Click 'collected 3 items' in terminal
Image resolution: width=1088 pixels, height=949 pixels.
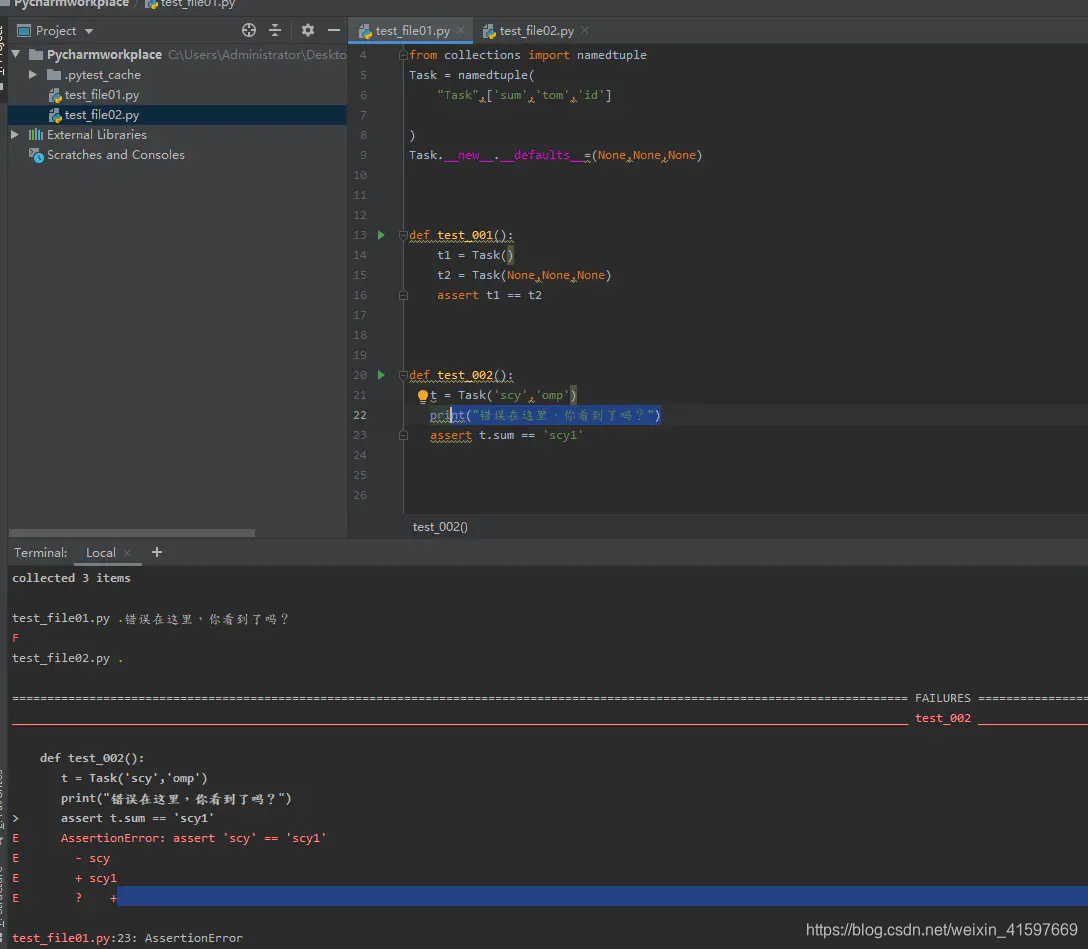pos(71,578)
